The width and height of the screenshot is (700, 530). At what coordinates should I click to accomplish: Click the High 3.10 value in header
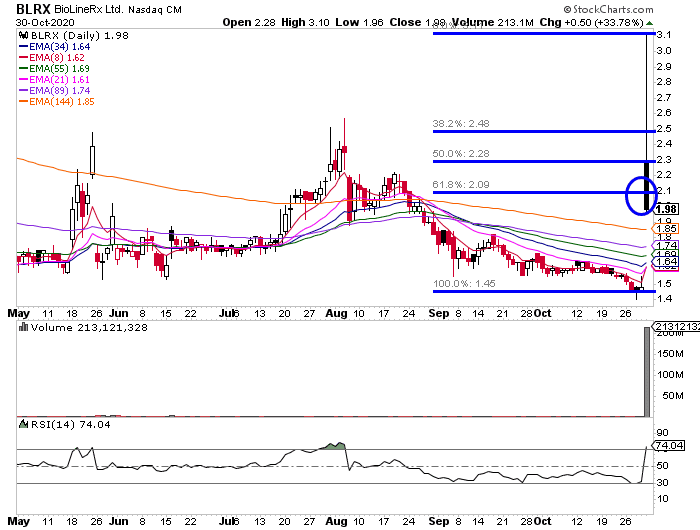(x=305, y=22)
